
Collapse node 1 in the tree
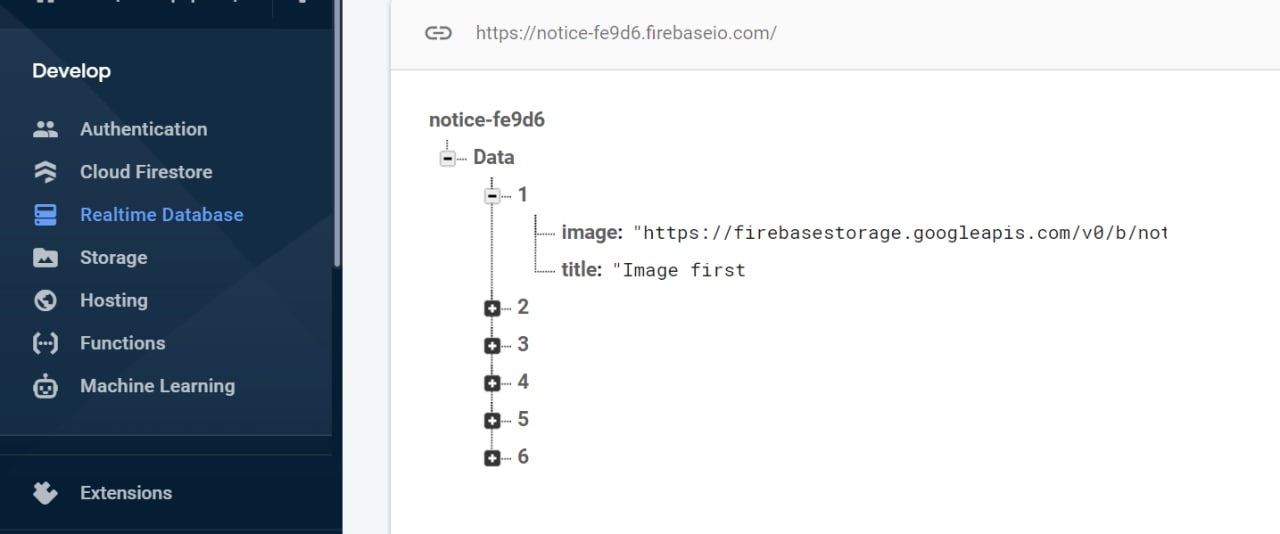(x=492, y=195)
